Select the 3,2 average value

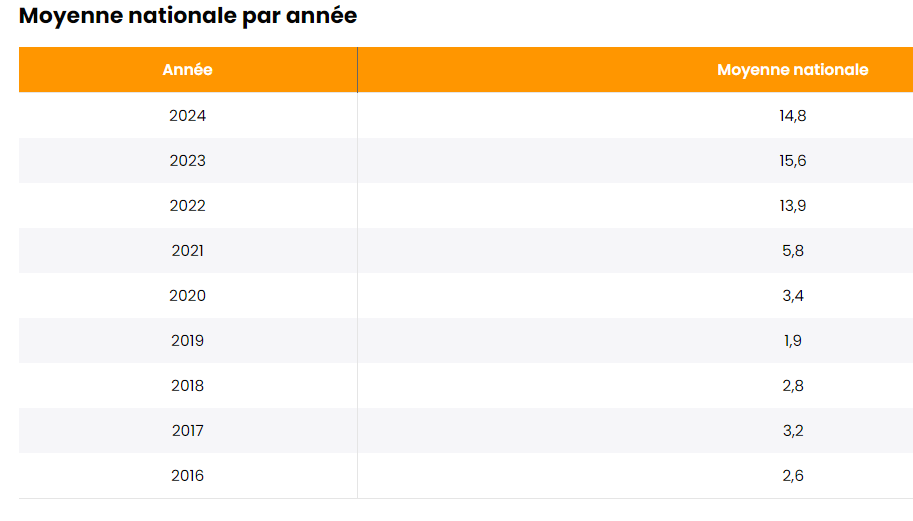pos(792,431)
